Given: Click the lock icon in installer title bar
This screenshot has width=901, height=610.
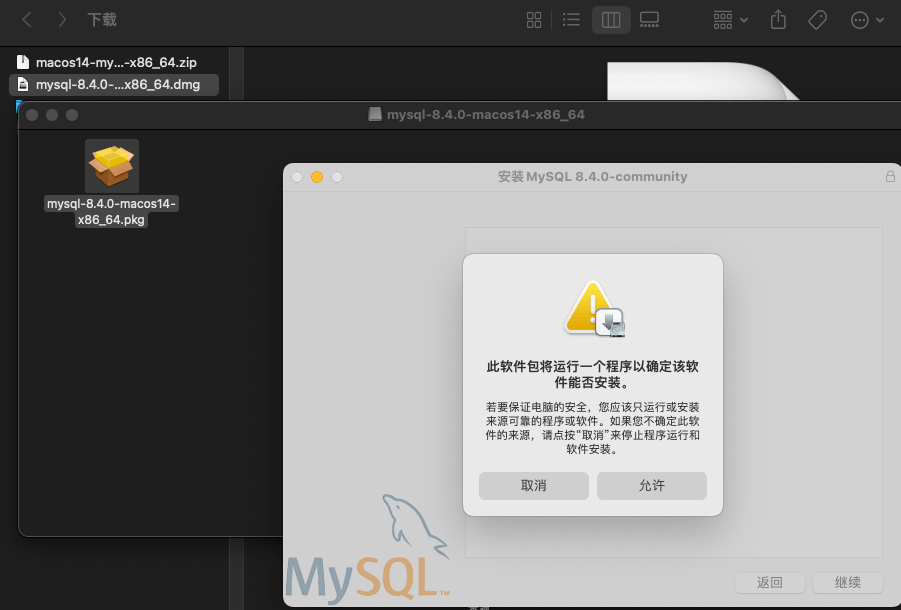Looking at the screenshot, I should (x=890, y=176).
